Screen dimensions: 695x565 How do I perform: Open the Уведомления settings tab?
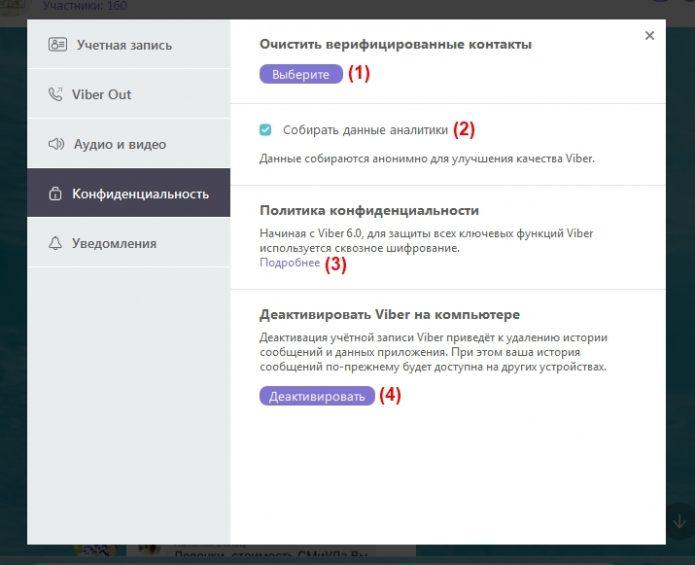coord(113,243)
